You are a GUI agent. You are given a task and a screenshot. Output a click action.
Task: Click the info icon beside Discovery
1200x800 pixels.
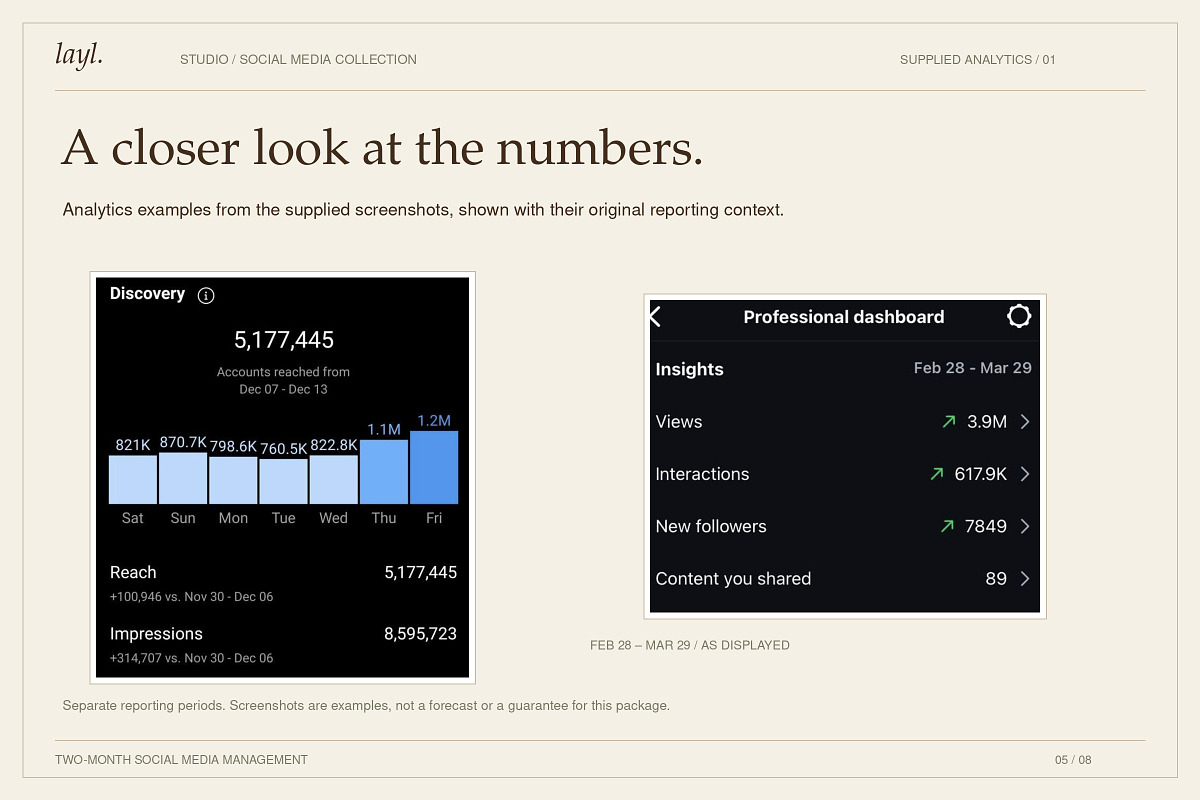(x=206, y=295)
